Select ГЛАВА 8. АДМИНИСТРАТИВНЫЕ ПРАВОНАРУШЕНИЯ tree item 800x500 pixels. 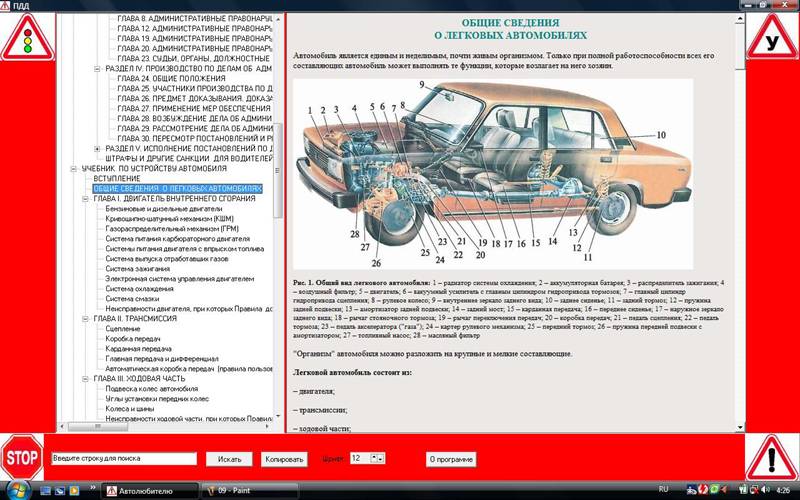tap(194, 18)
